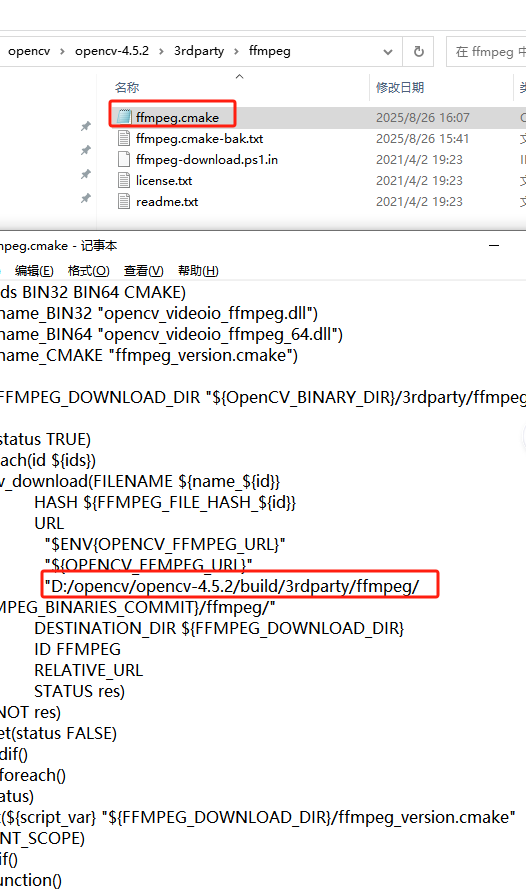Sort files by 修改日期 column header

400,87
